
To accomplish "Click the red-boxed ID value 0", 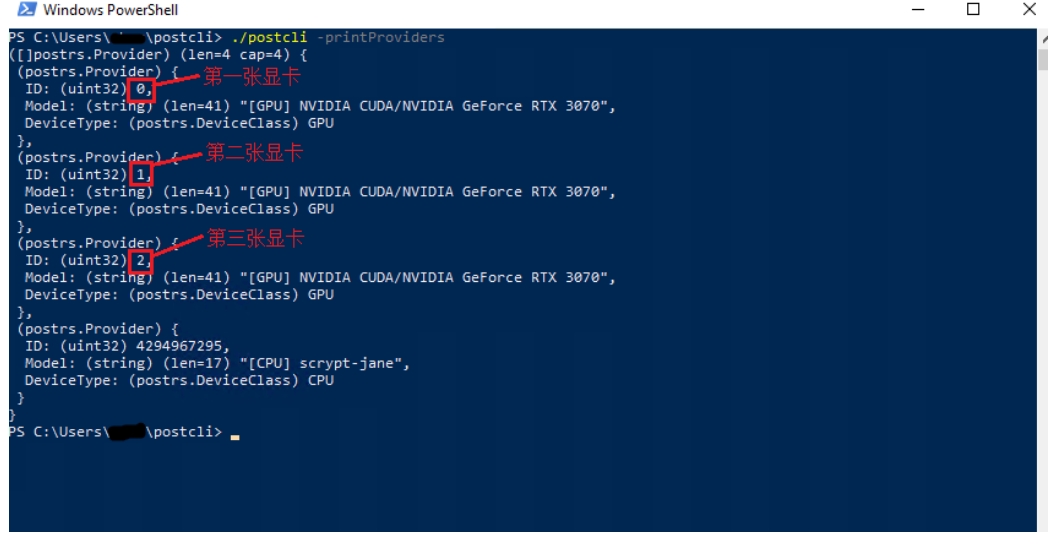I will tap(141, 89).
